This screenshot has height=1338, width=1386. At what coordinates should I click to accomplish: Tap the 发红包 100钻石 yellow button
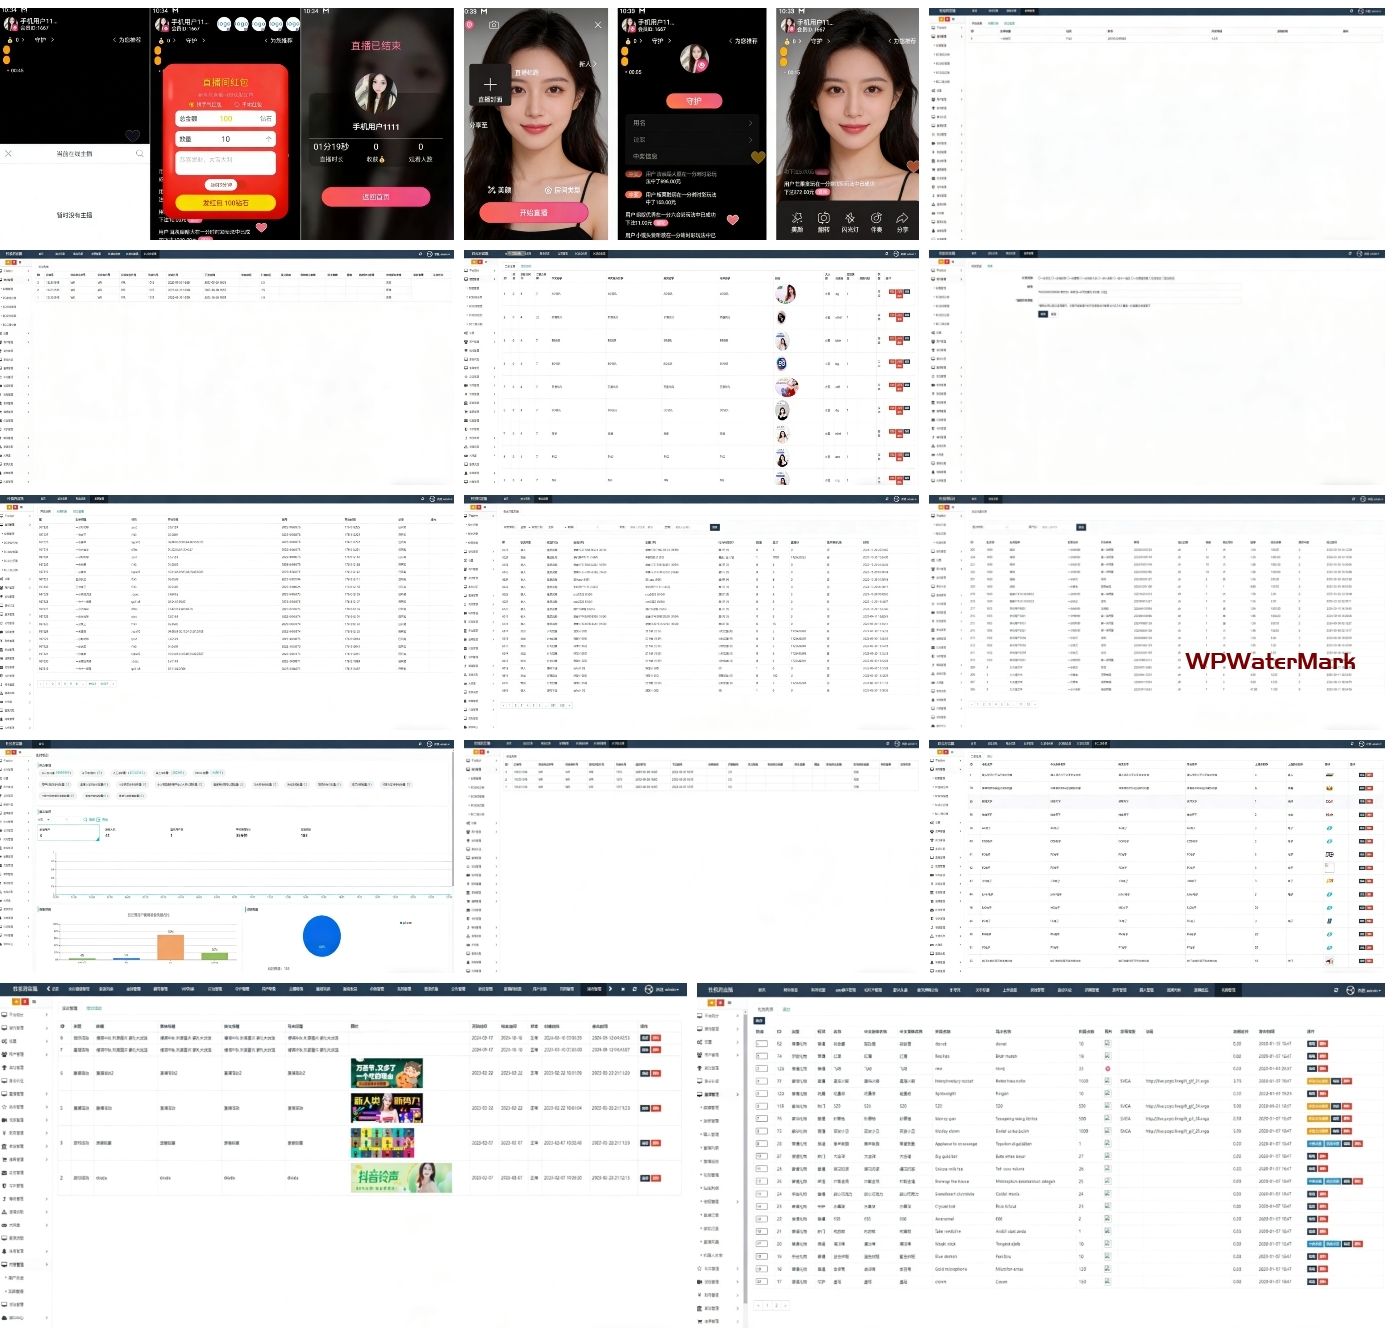pyautogui.click(x=225, y=203)
